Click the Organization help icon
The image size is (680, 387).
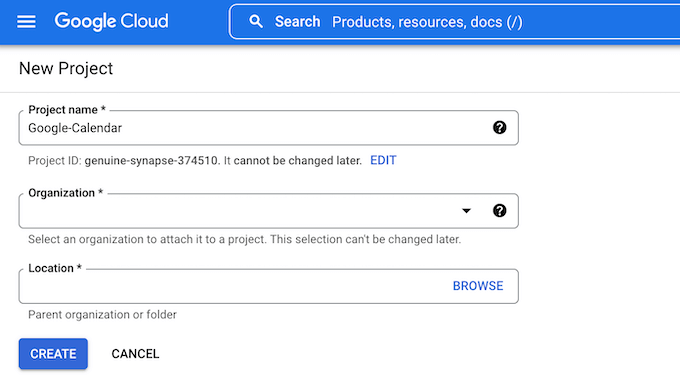point(500,211)
